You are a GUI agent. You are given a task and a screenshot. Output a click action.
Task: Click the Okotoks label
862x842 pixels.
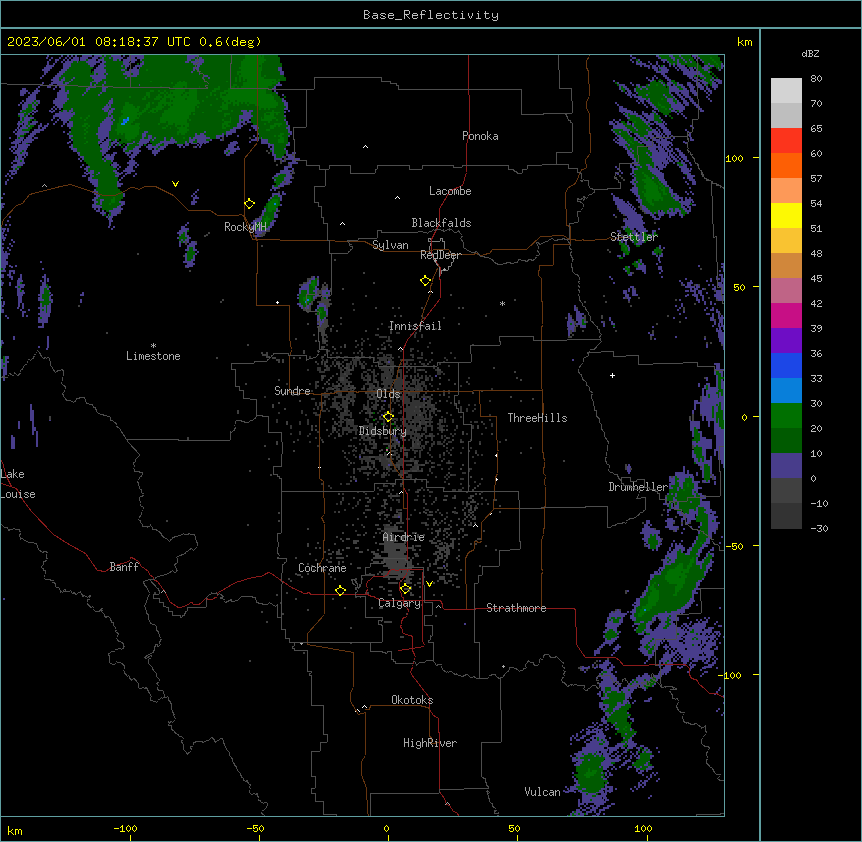[x=412, y=700]
